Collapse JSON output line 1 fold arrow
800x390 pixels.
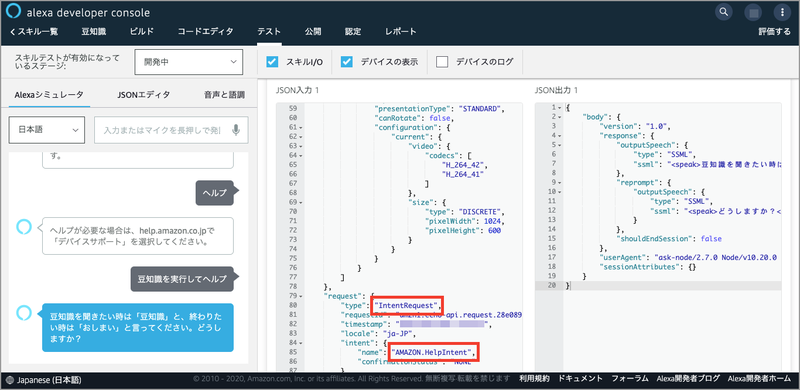560,108
